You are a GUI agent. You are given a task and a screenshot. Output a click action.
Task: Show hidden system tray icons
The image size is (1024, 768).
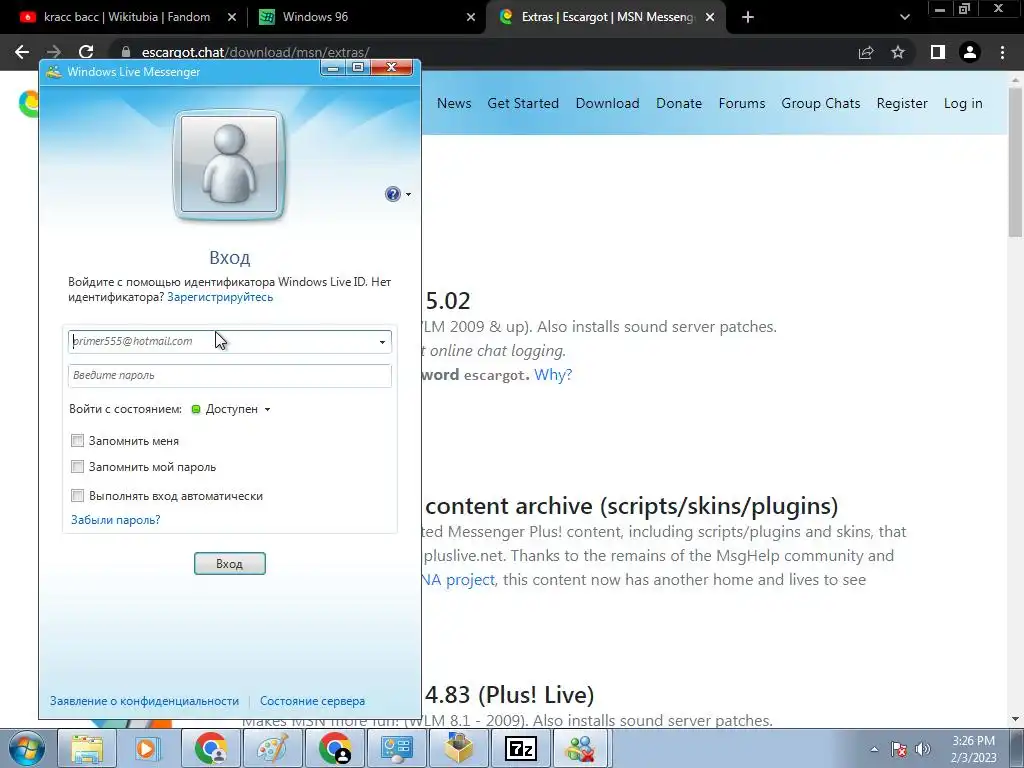click(x=874, y=750)
